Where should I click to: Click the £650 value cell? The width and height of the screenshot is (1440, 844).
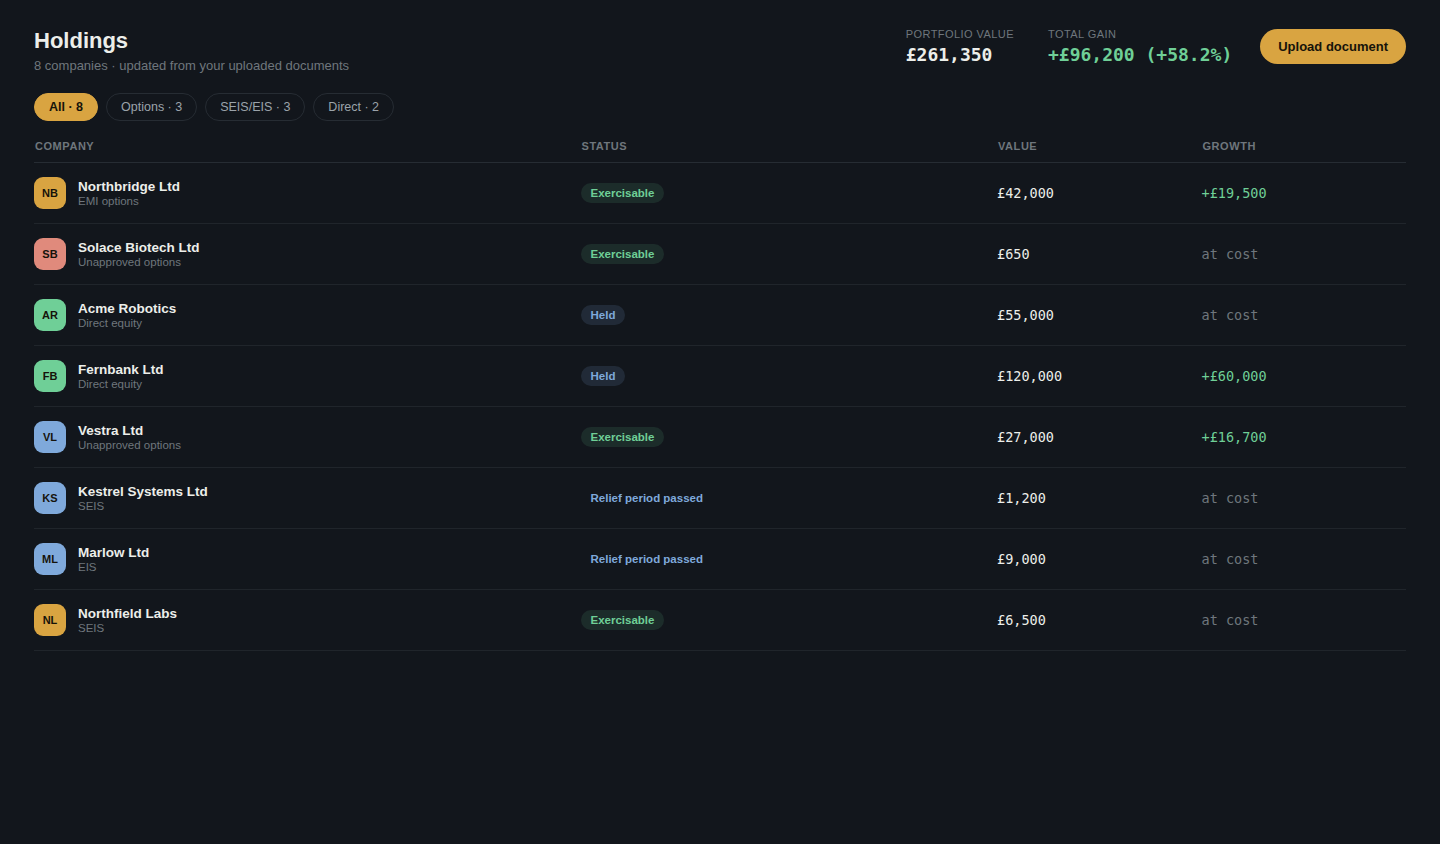[x=1013, y=254]
